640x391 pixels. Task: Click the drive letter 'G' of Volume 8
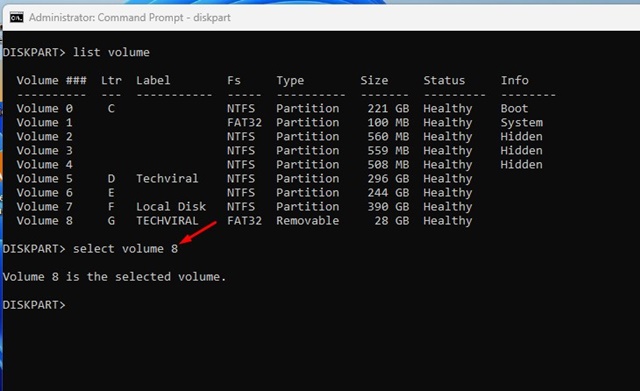click(x=111, y=220)
